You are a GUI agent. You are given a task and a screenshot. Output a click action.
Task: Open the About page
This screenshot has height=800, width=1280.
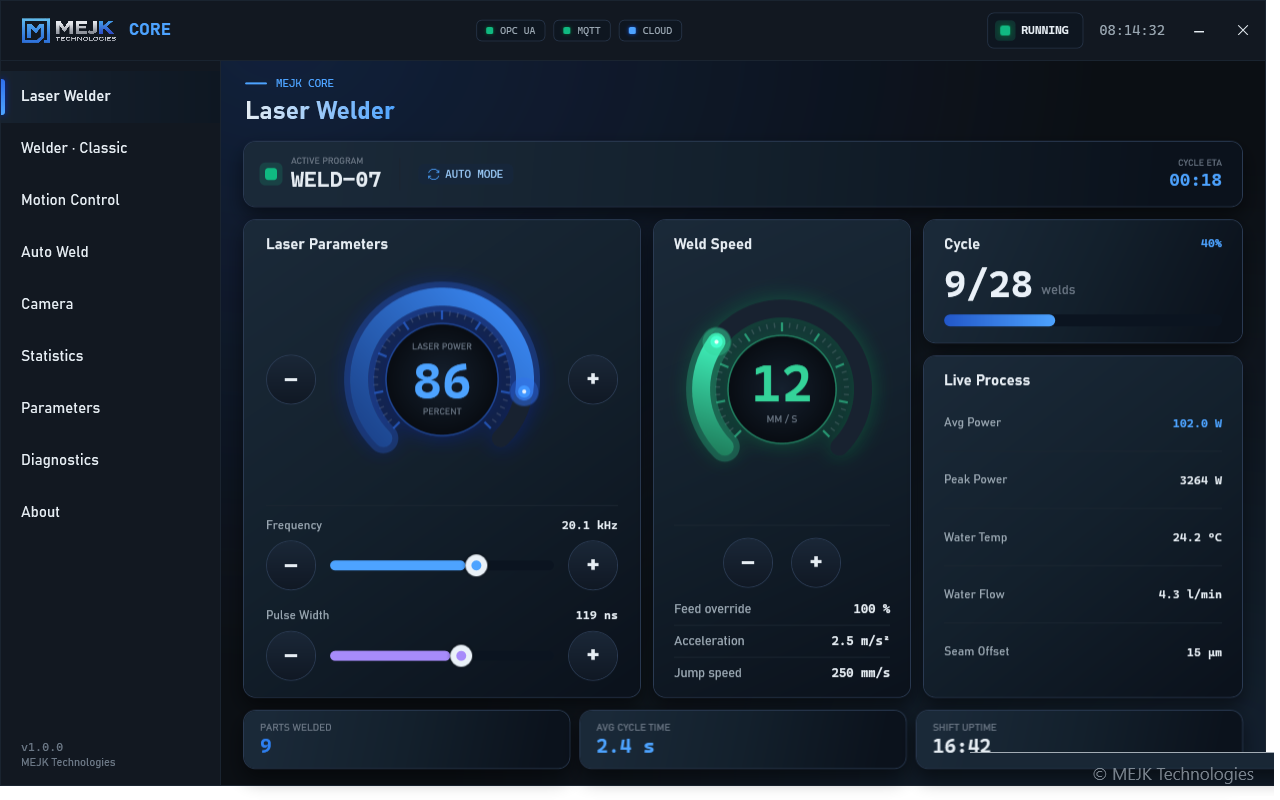point(110,512)
